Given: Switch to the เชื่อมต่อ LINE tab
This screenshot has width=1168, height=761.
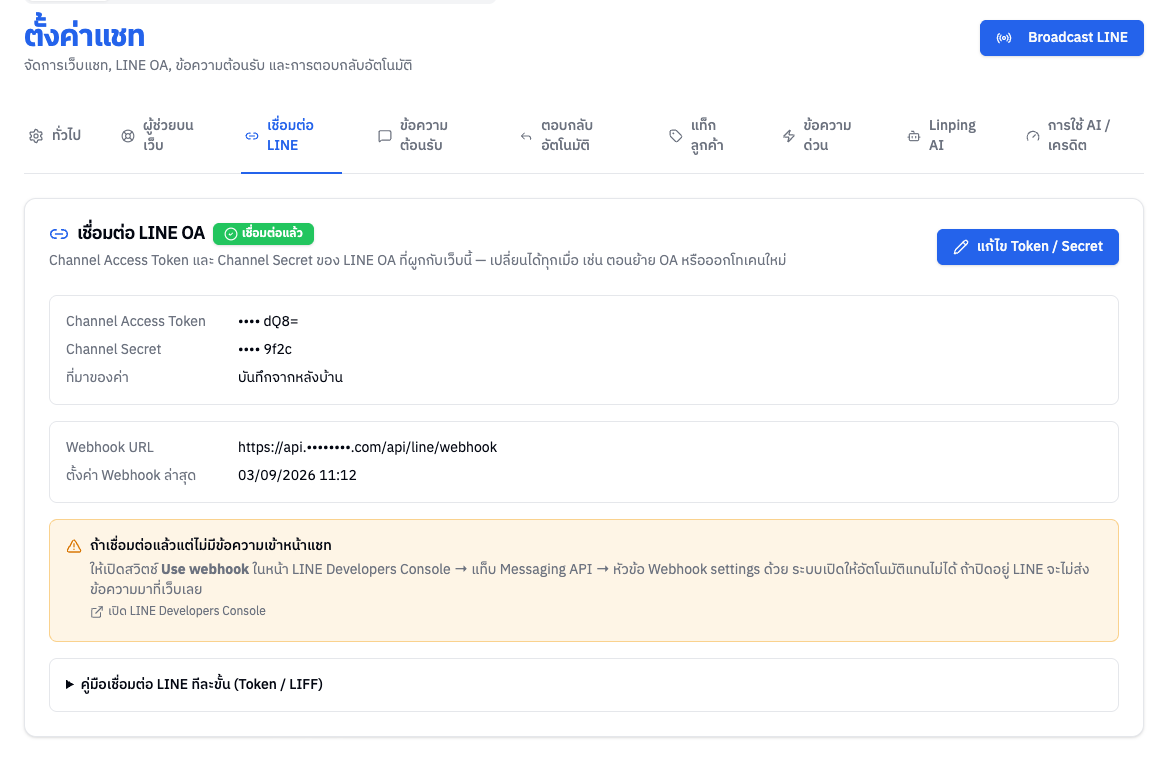Looking at the screenshot, I should click(x=291, y=136).
